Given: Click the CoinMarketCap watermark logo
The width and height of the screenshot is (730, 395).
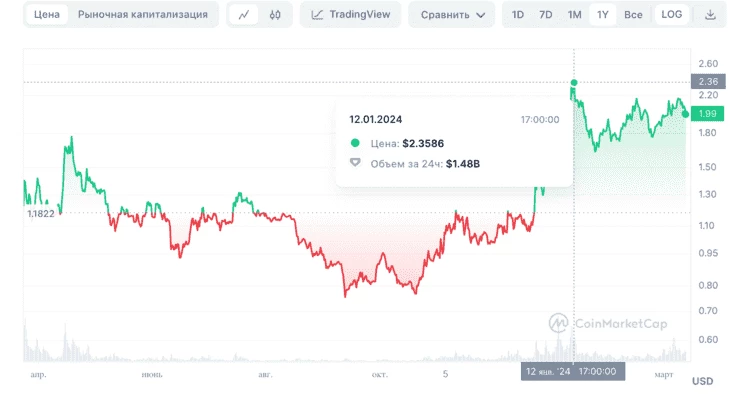Looking at the screenshot, I should pos(558,323).
